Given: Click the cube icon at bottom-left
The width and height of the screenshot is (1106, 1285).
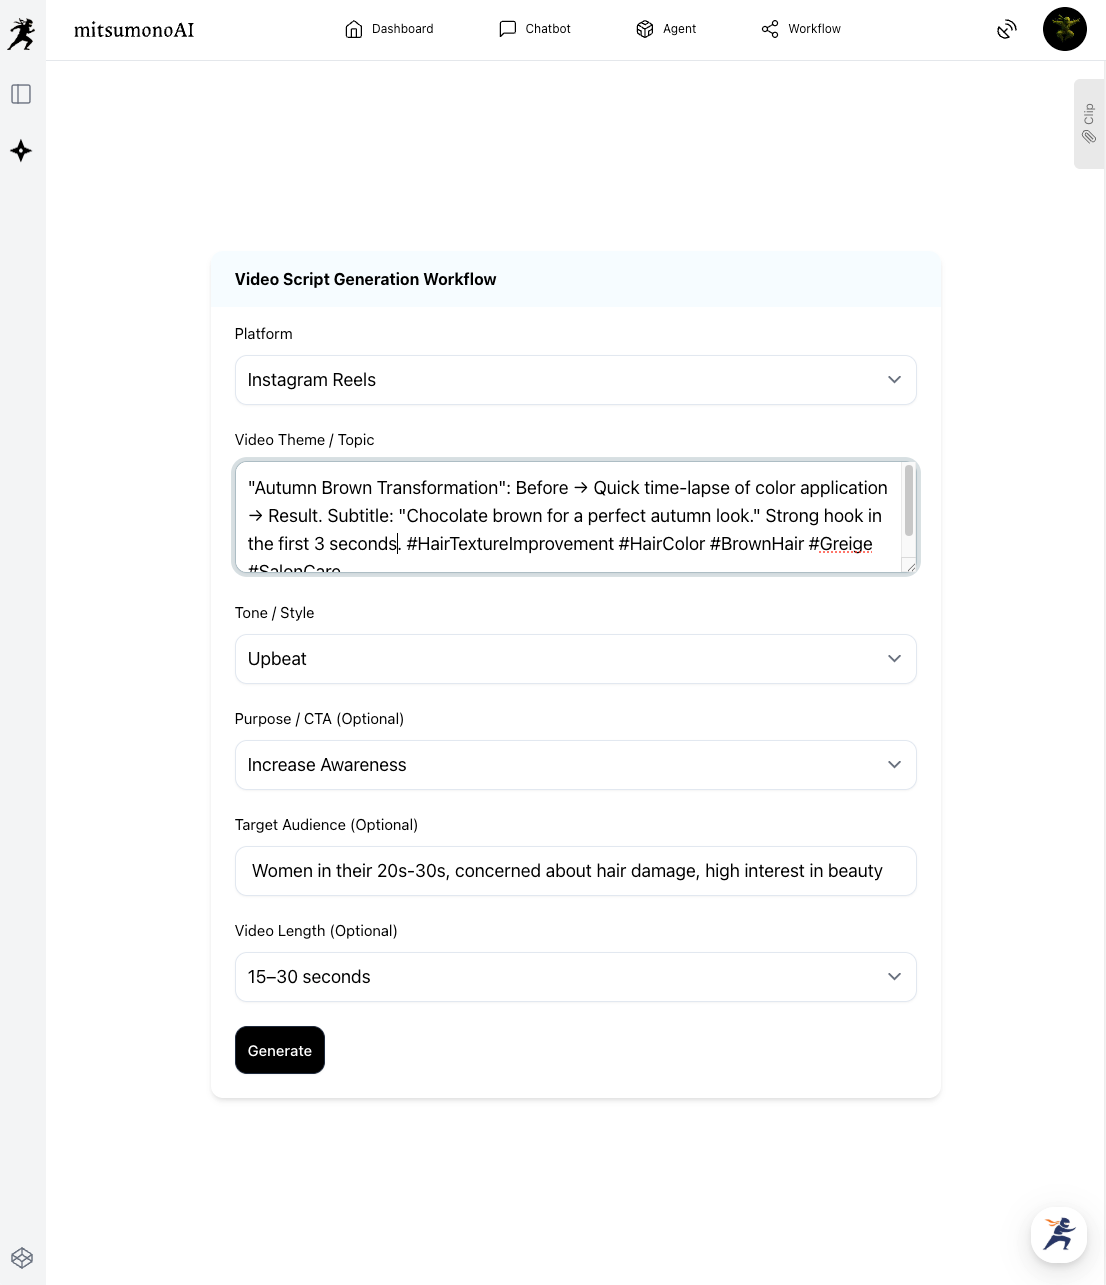Looking at the screenshot, I should tap(22, 1258).
